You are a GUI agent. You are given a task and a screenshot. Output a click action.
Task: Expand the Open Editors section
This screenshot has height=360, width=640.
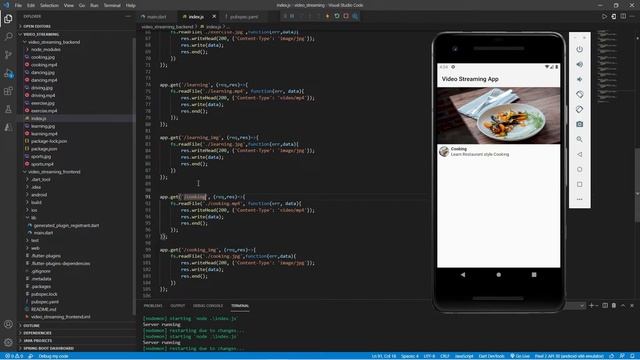tap(37, 26)
